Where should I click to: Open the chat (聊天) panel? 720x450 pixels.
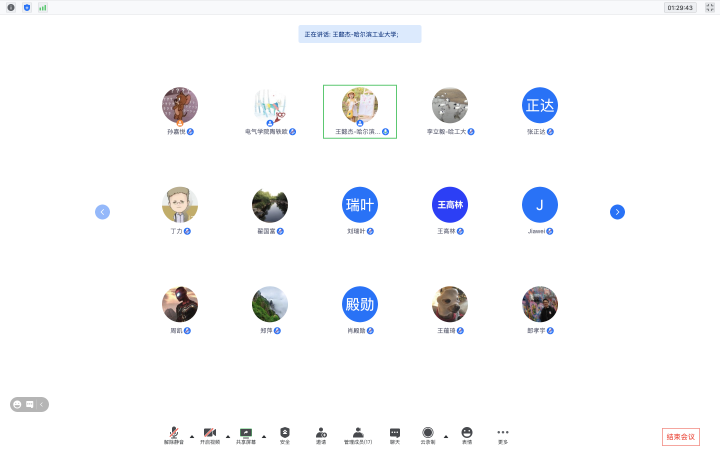point(395,434)
